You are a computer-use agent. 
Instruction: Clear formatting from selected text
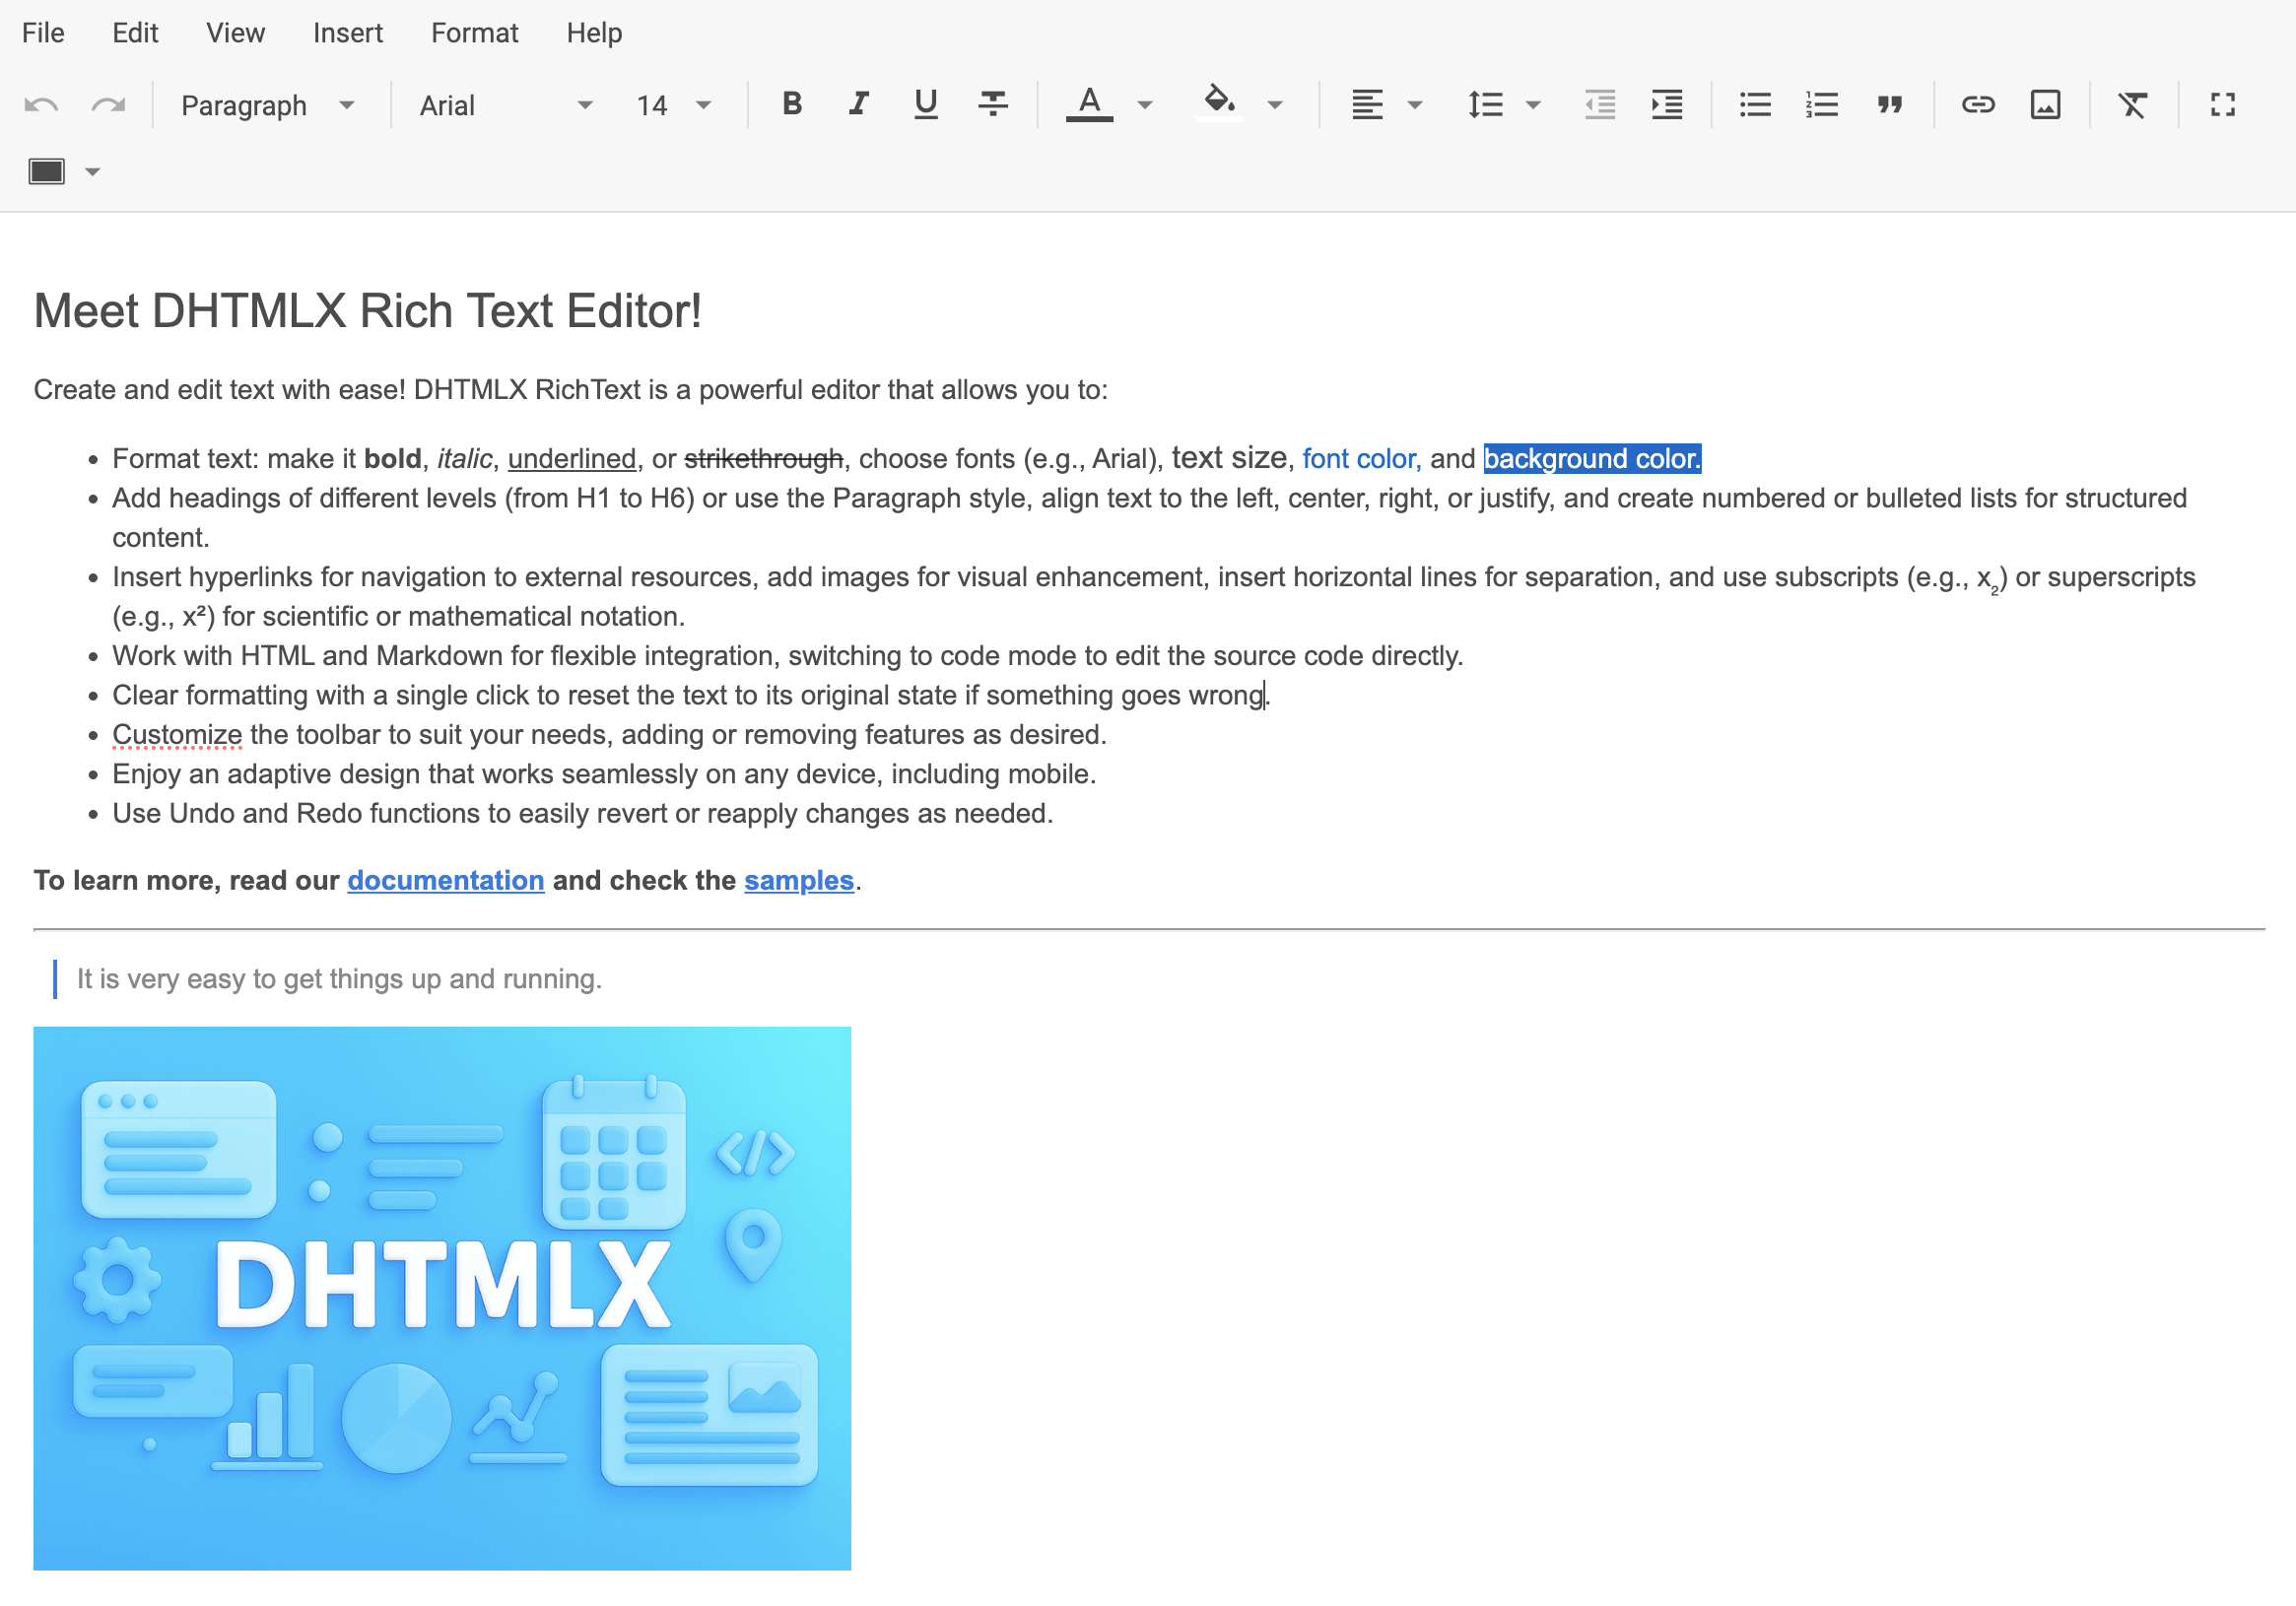2132,104
